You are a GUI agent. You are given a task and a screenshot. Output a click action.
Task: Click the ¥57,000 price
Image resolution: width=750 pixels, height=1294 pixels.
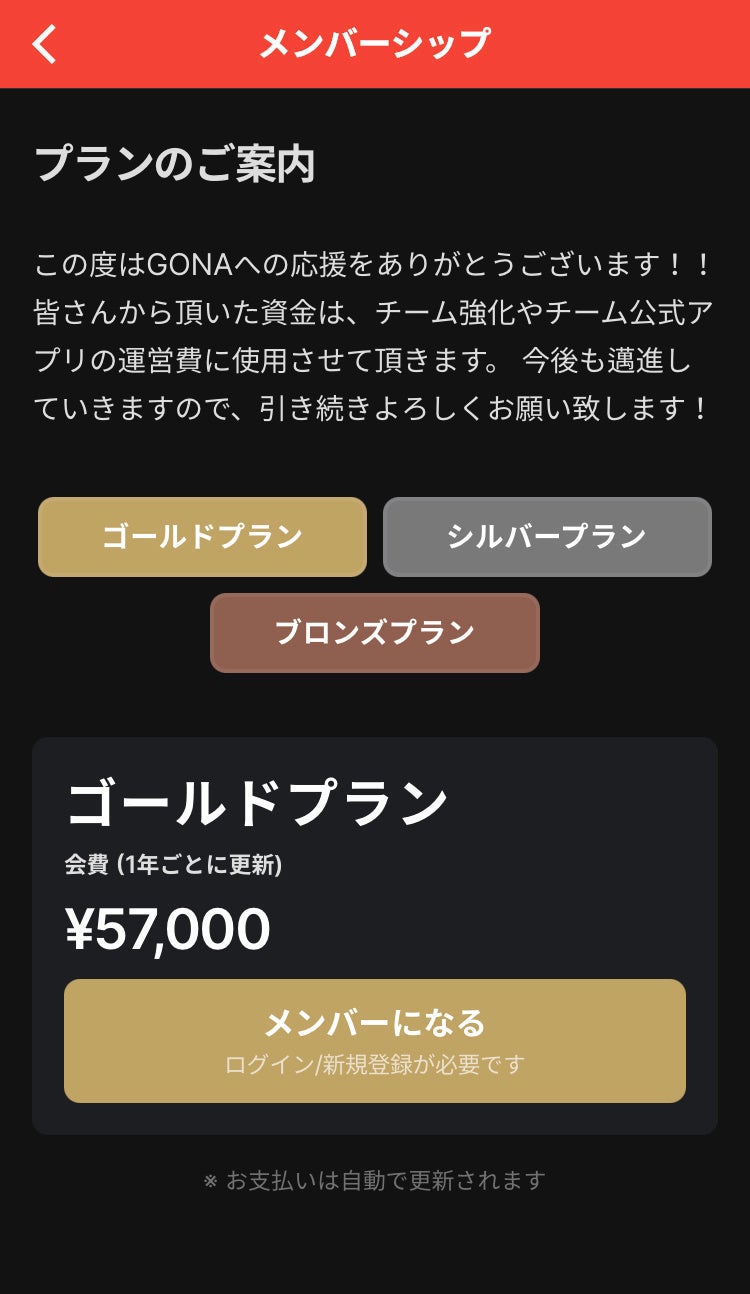coord(168,929)
